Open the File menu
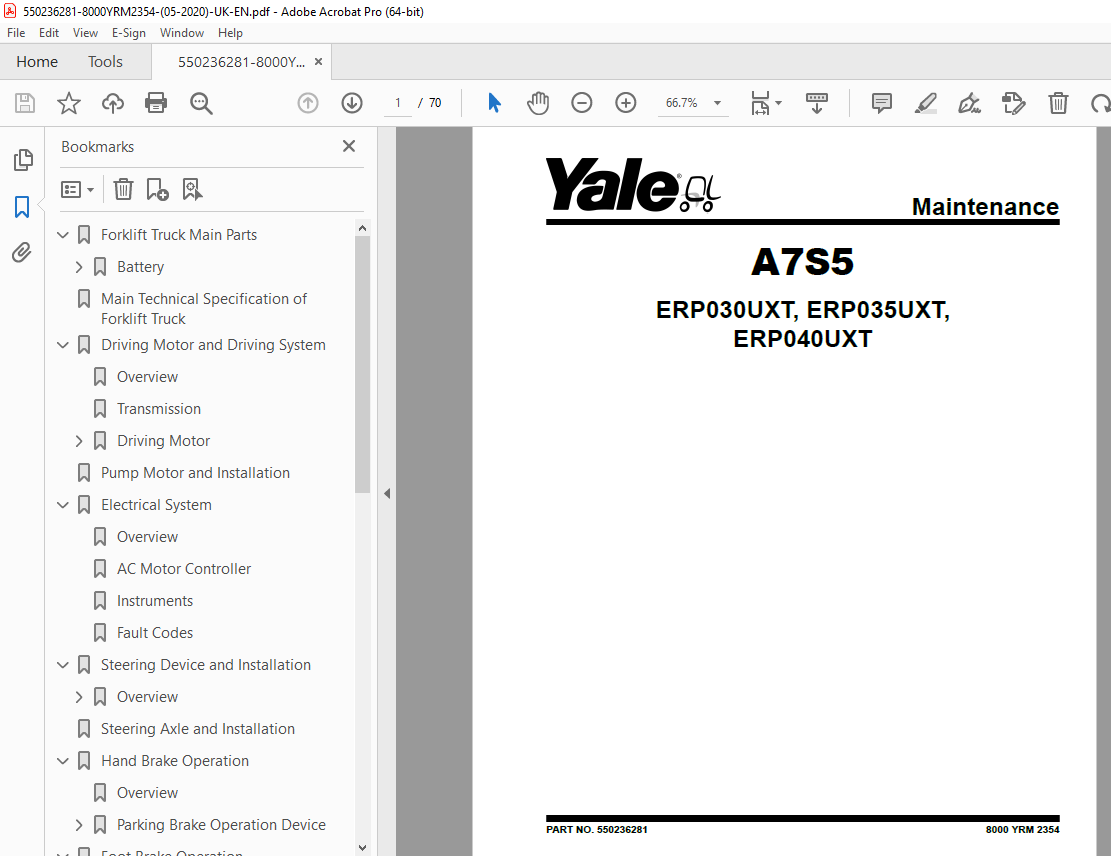The image size is (1111, 856). [16, 33]
